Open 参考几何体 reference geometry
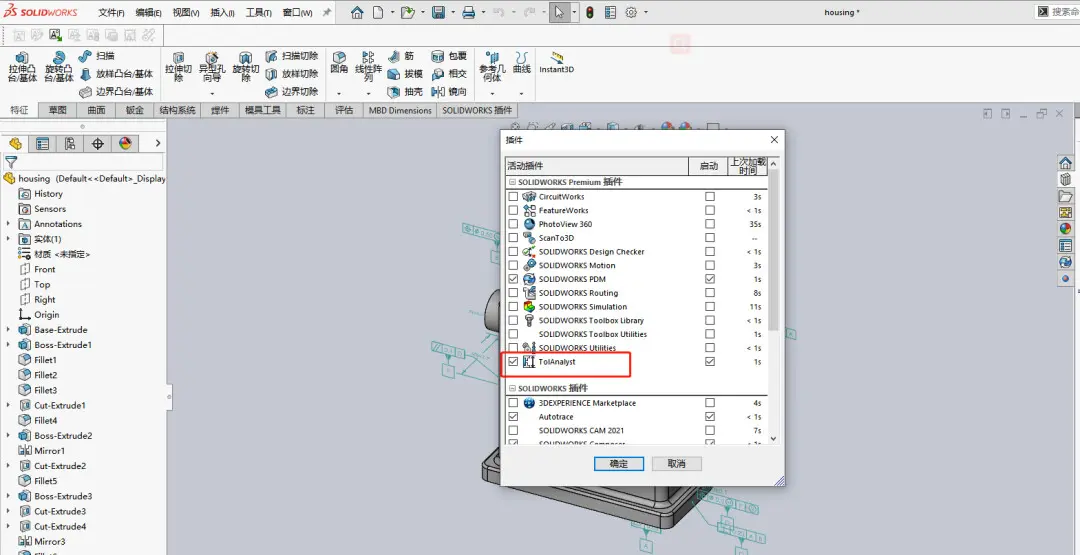 (x=492, y=67)
